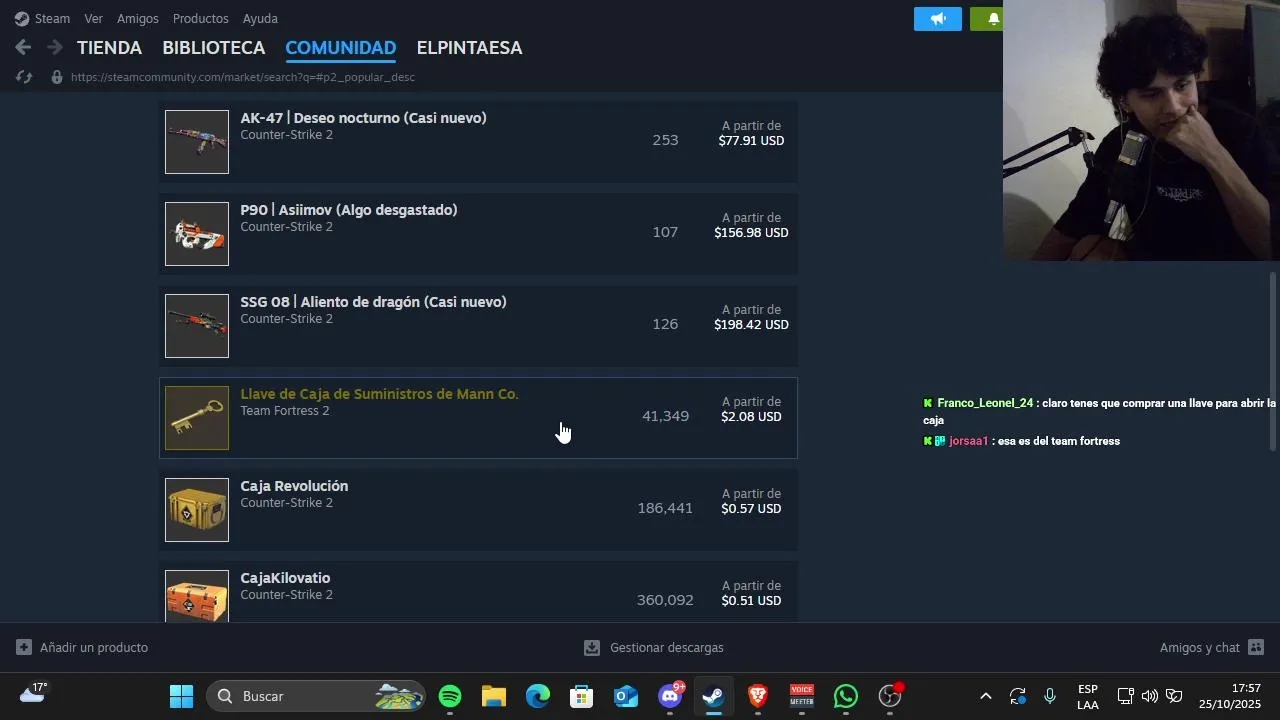This screenshot has width=1280, height=720.
Task: Open the Caja Revolución listing title
Action: pyautogui.click(x=294, y=486)
